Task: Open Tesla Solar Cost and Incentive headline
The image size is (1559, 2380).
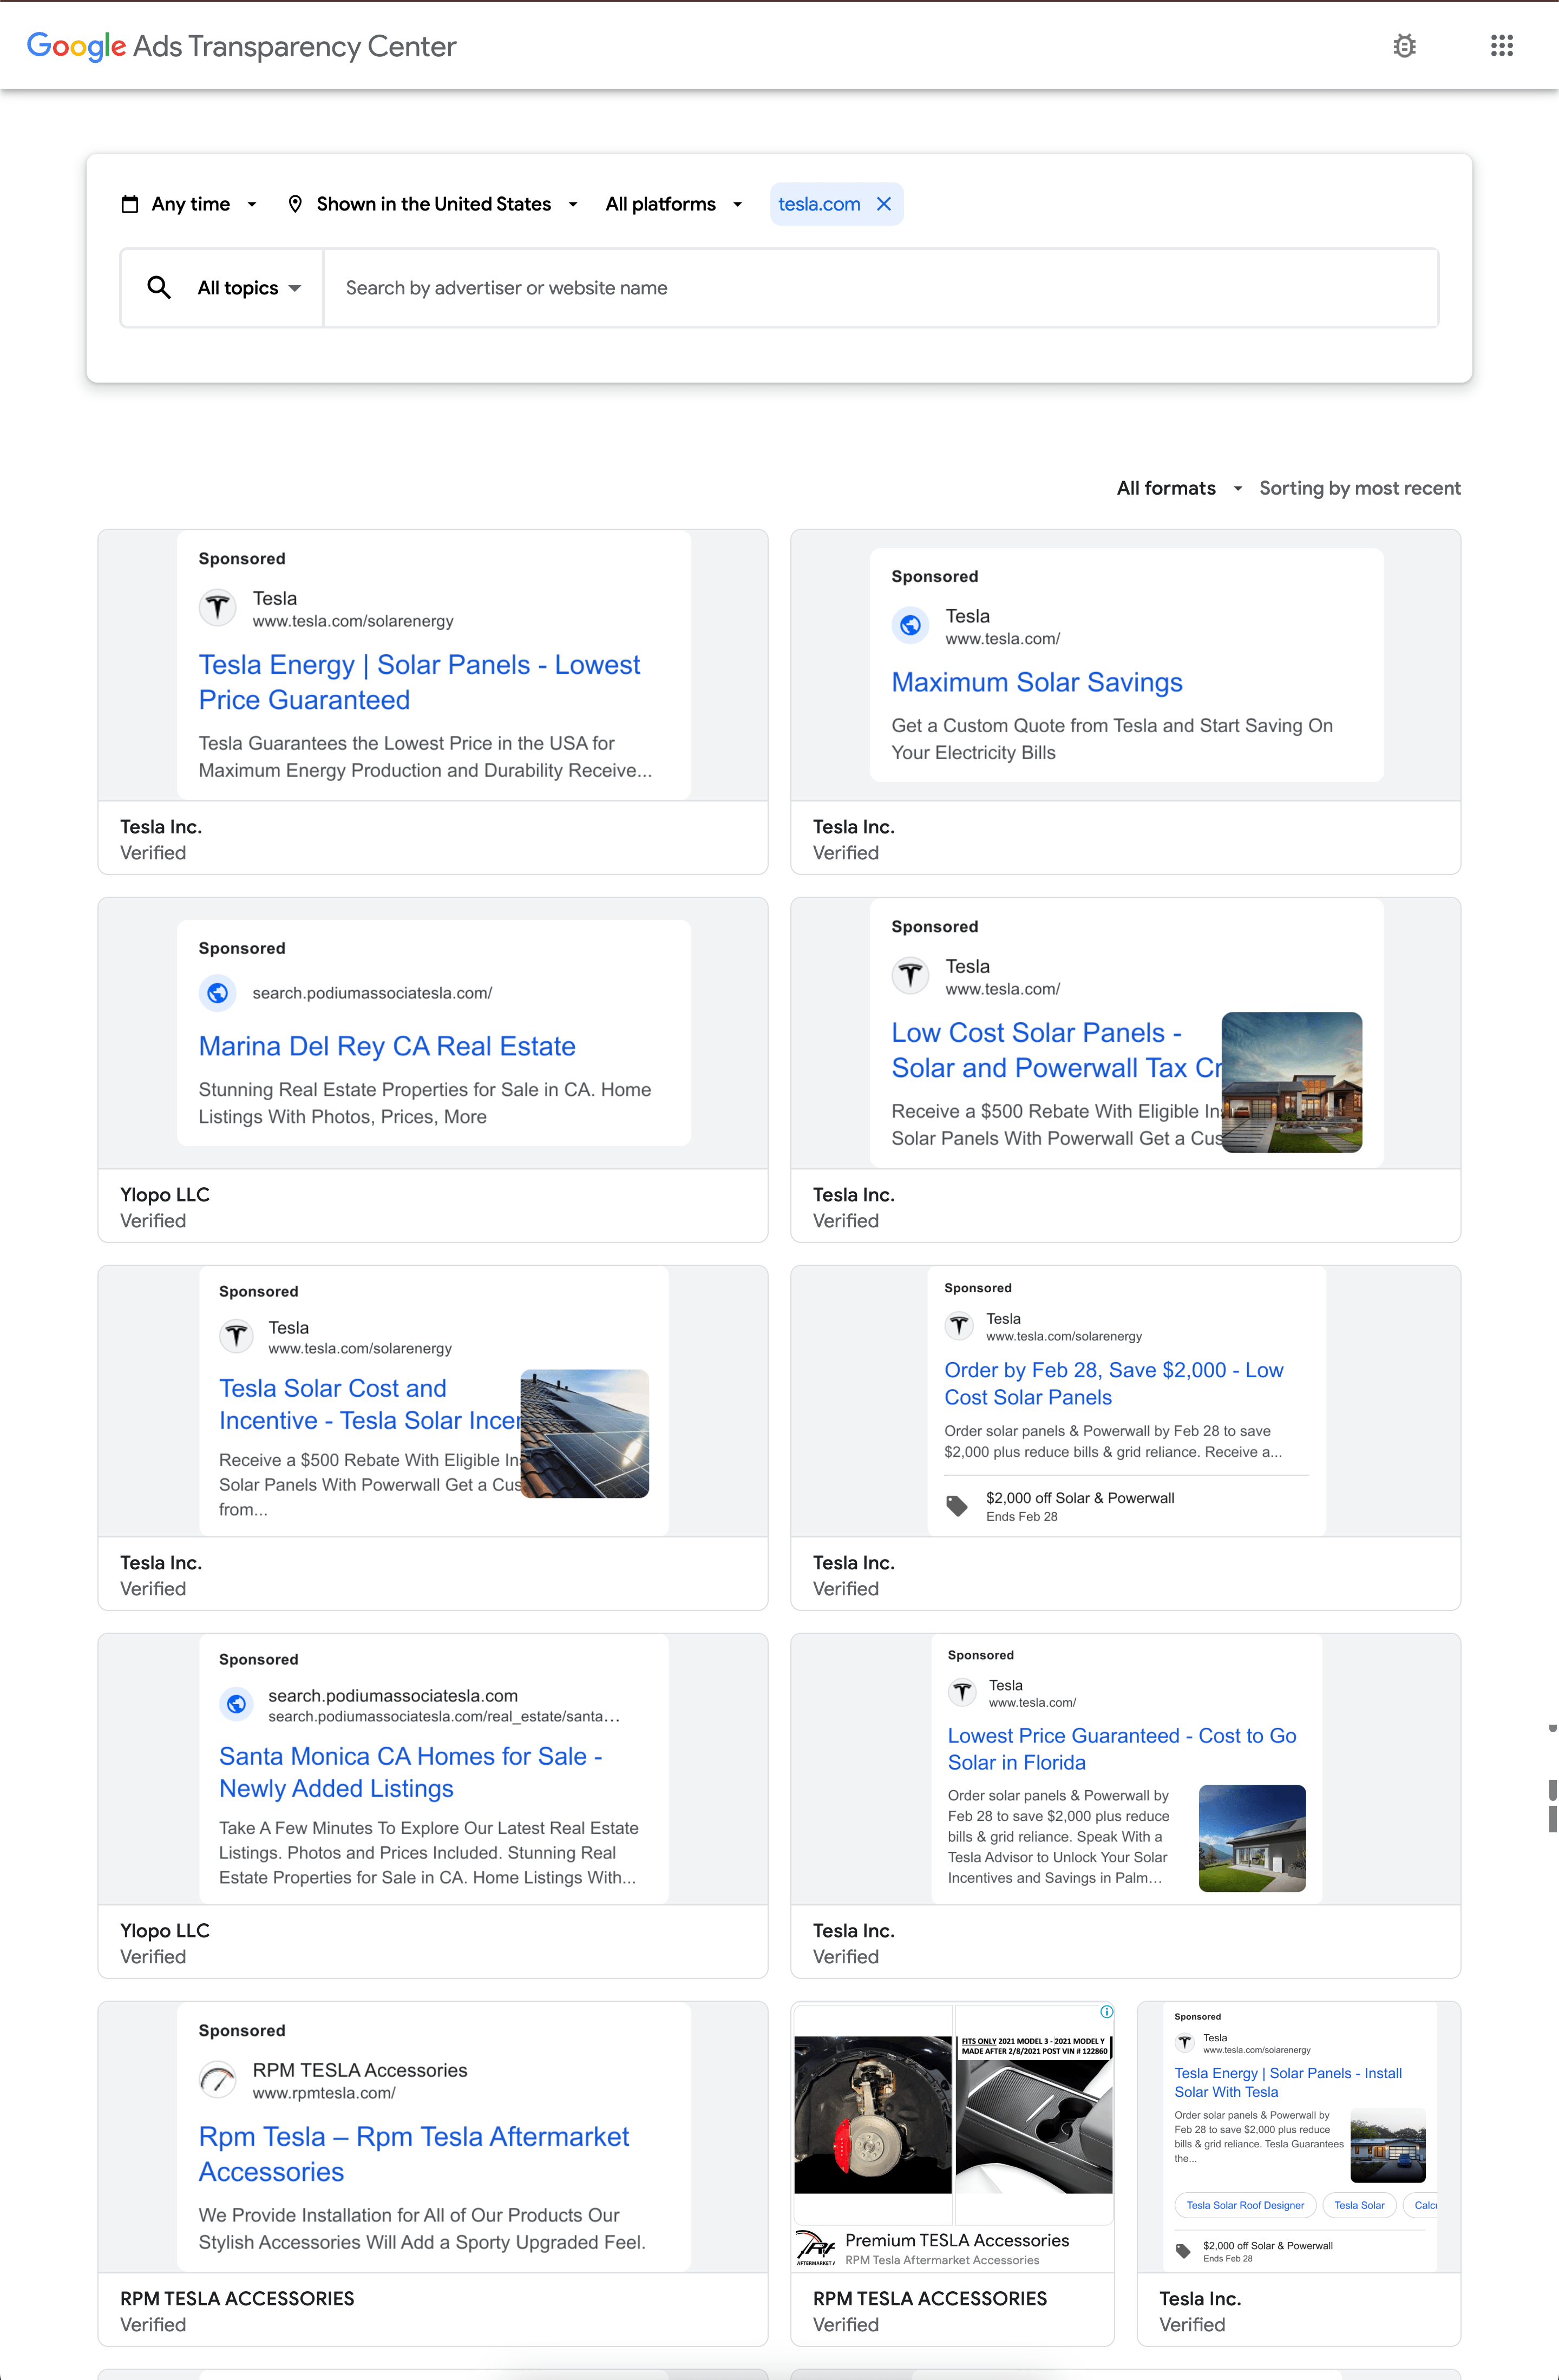Action: 369,1404
